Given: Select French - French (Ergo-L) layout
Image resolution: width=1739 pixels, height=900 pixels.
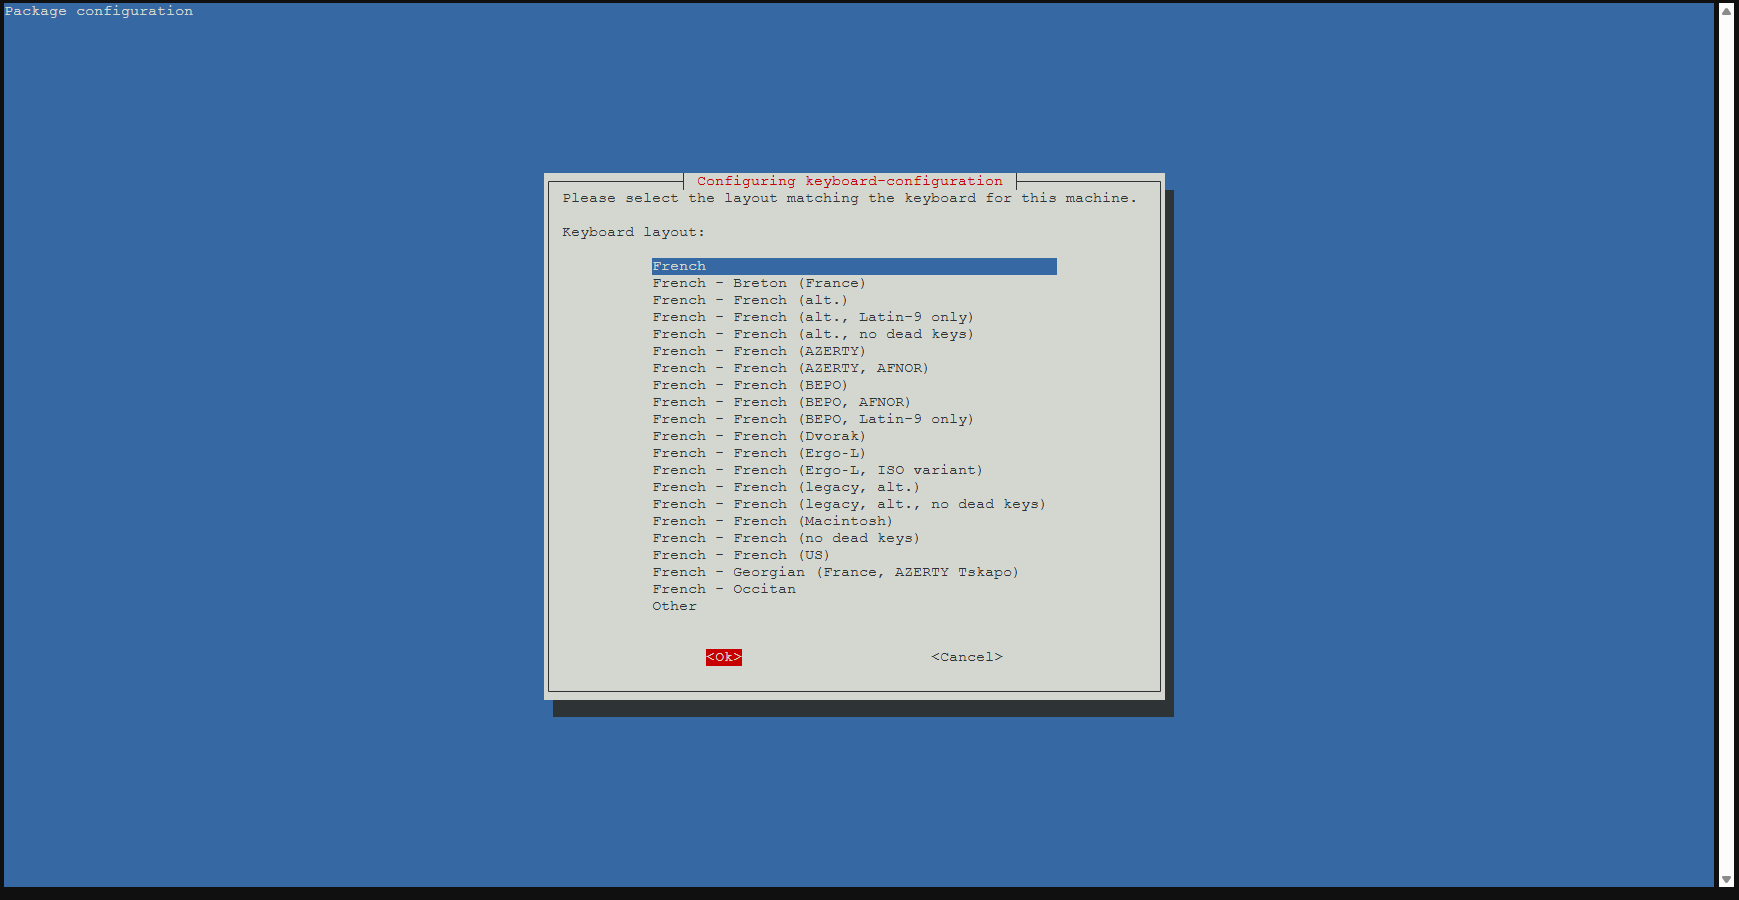Looking at the screenshot, I should [759, 453].
